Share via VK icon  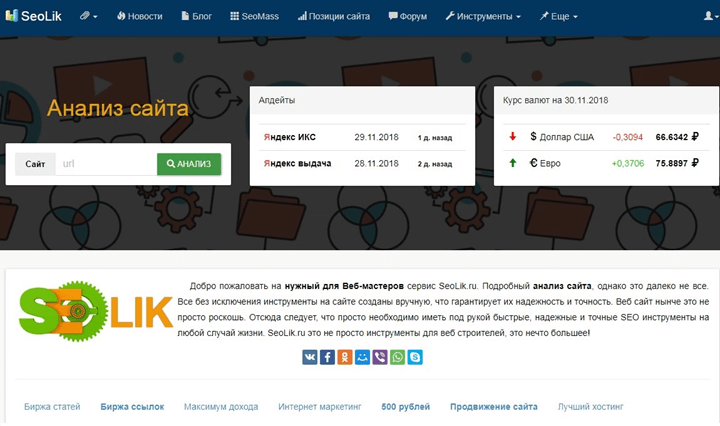pos(310,357)
